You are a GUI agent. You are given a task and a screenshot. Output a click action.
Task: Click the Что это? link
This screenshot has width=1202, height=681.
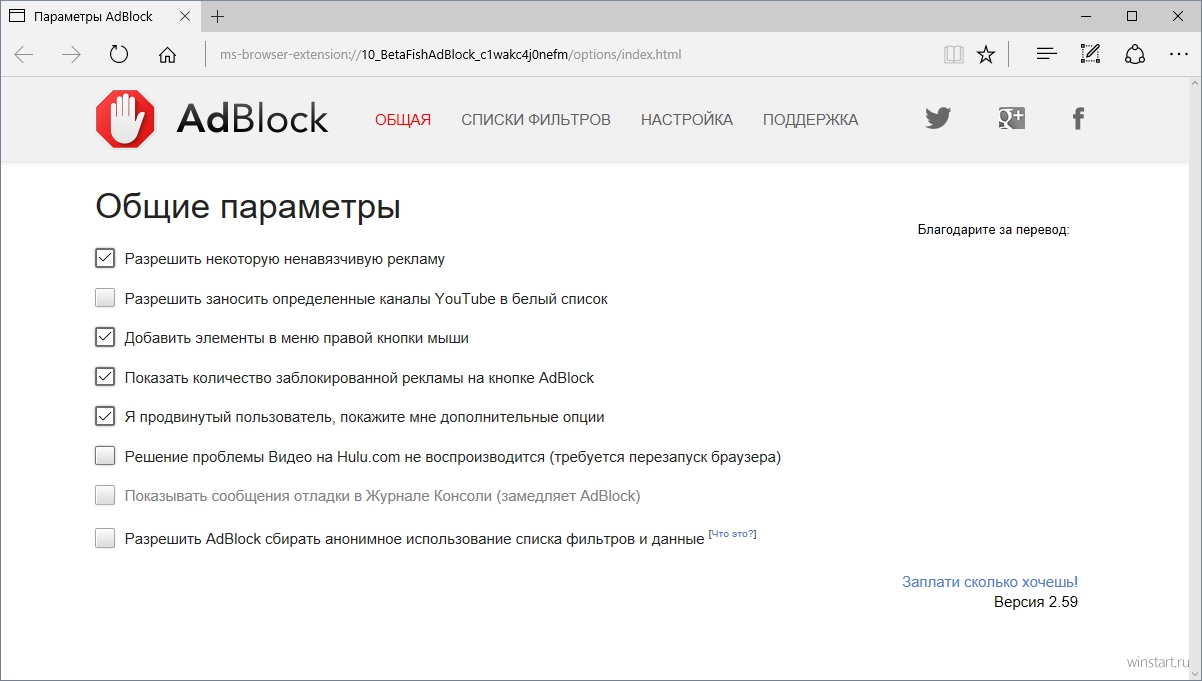[x=733, y=534]
